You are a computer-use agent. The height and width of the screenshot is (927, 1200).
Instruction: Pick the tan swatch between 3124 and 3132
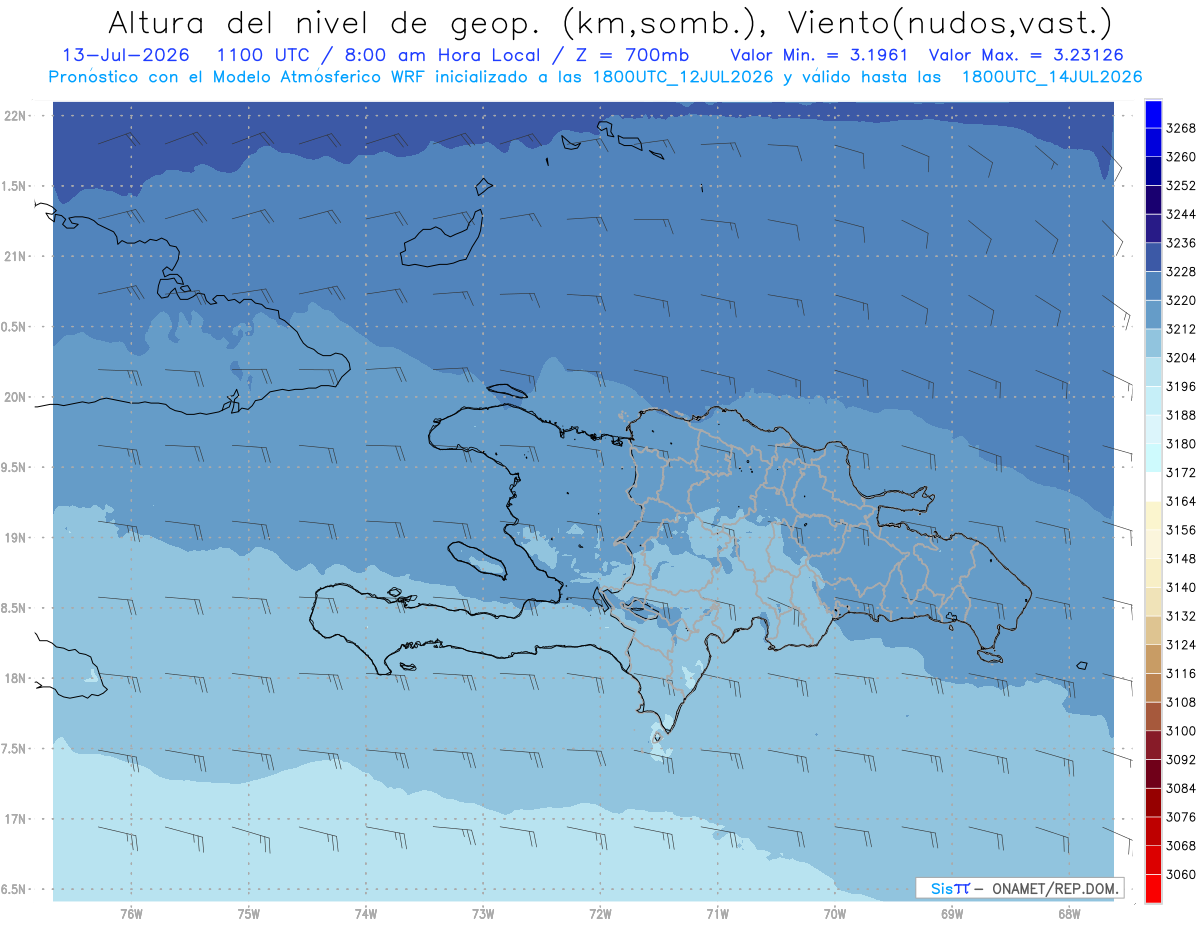1152,630
